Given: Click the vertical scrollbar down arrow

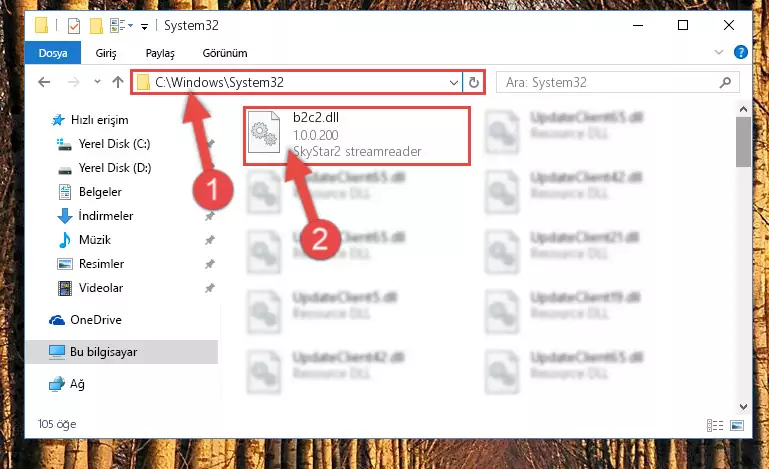Looking at the screenshot, I should (x=743, y=407).
